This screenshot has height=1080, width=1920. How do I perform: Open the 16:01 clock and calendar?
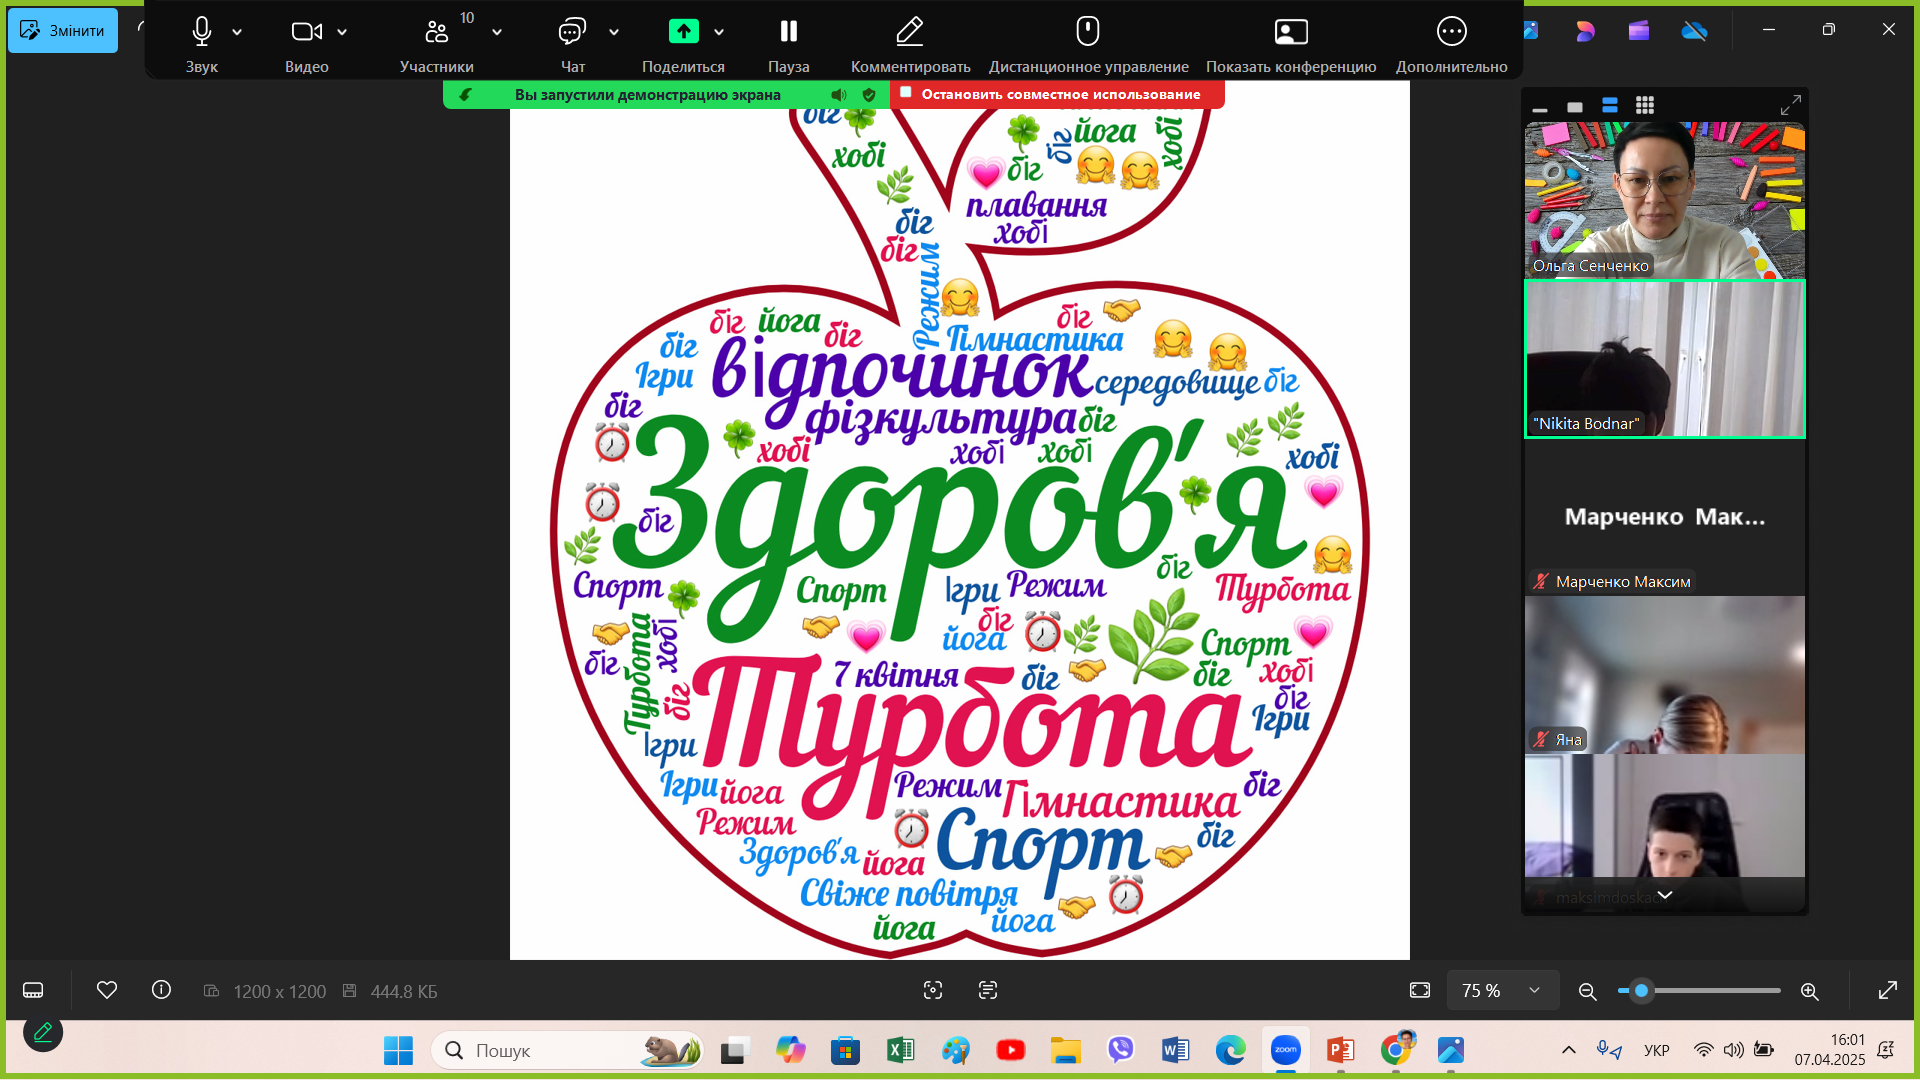(x=1829, y=1050)
